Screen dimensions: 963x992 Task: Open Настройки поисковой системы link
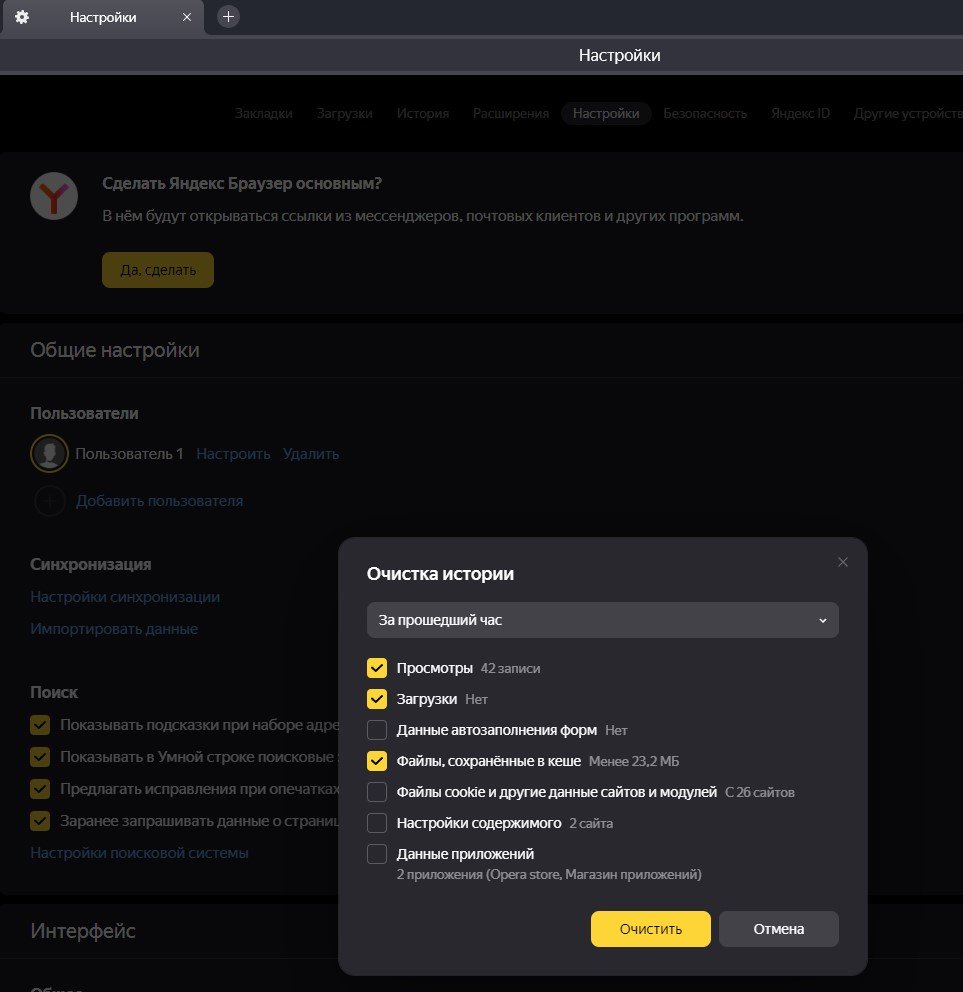pos(139,853)
